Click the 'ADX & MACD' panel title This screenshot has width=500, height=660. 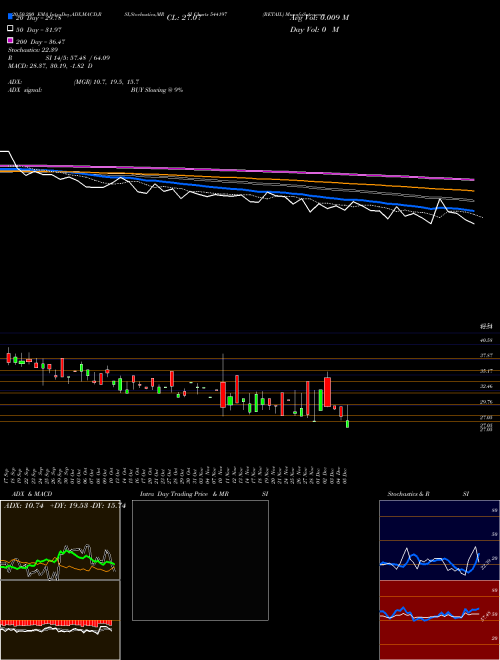[x=32, y=494]
